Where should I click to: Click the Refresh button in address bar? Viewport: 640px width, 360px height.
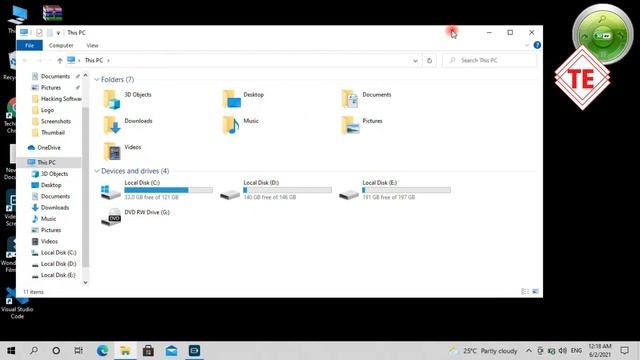429,60
